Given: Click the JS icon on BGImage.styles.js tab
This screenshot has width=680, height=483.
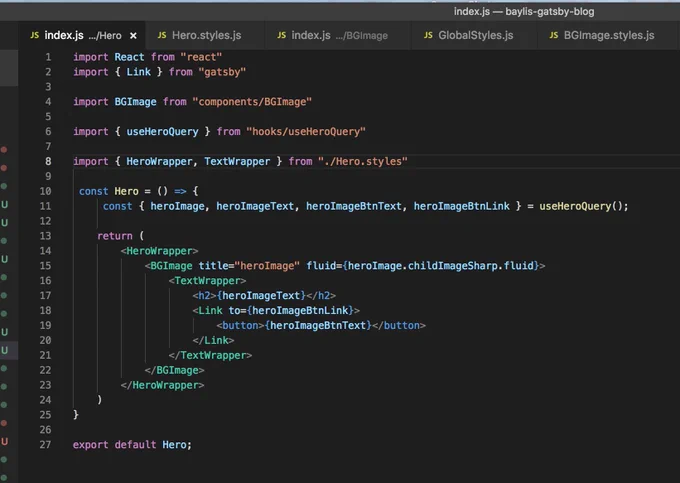Looking at the screenshot, I should [553, 36].
